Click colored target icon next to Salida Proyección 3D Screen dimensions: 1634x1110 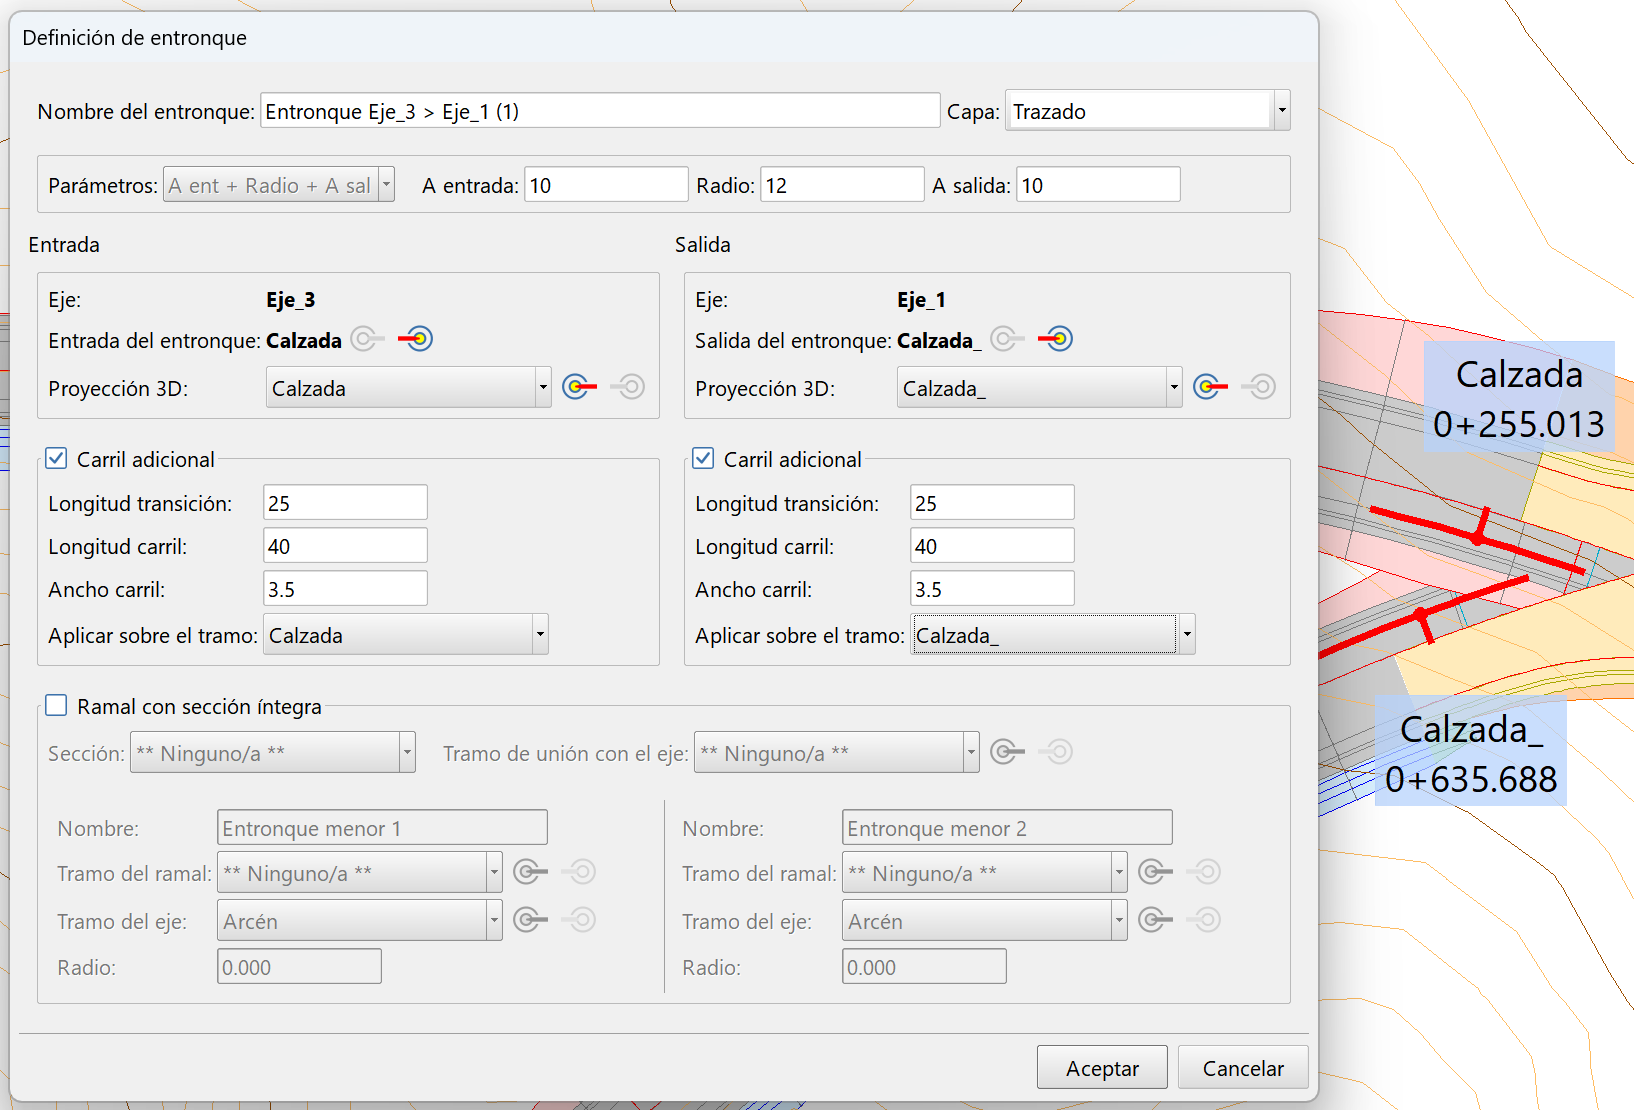[1210, 387]
